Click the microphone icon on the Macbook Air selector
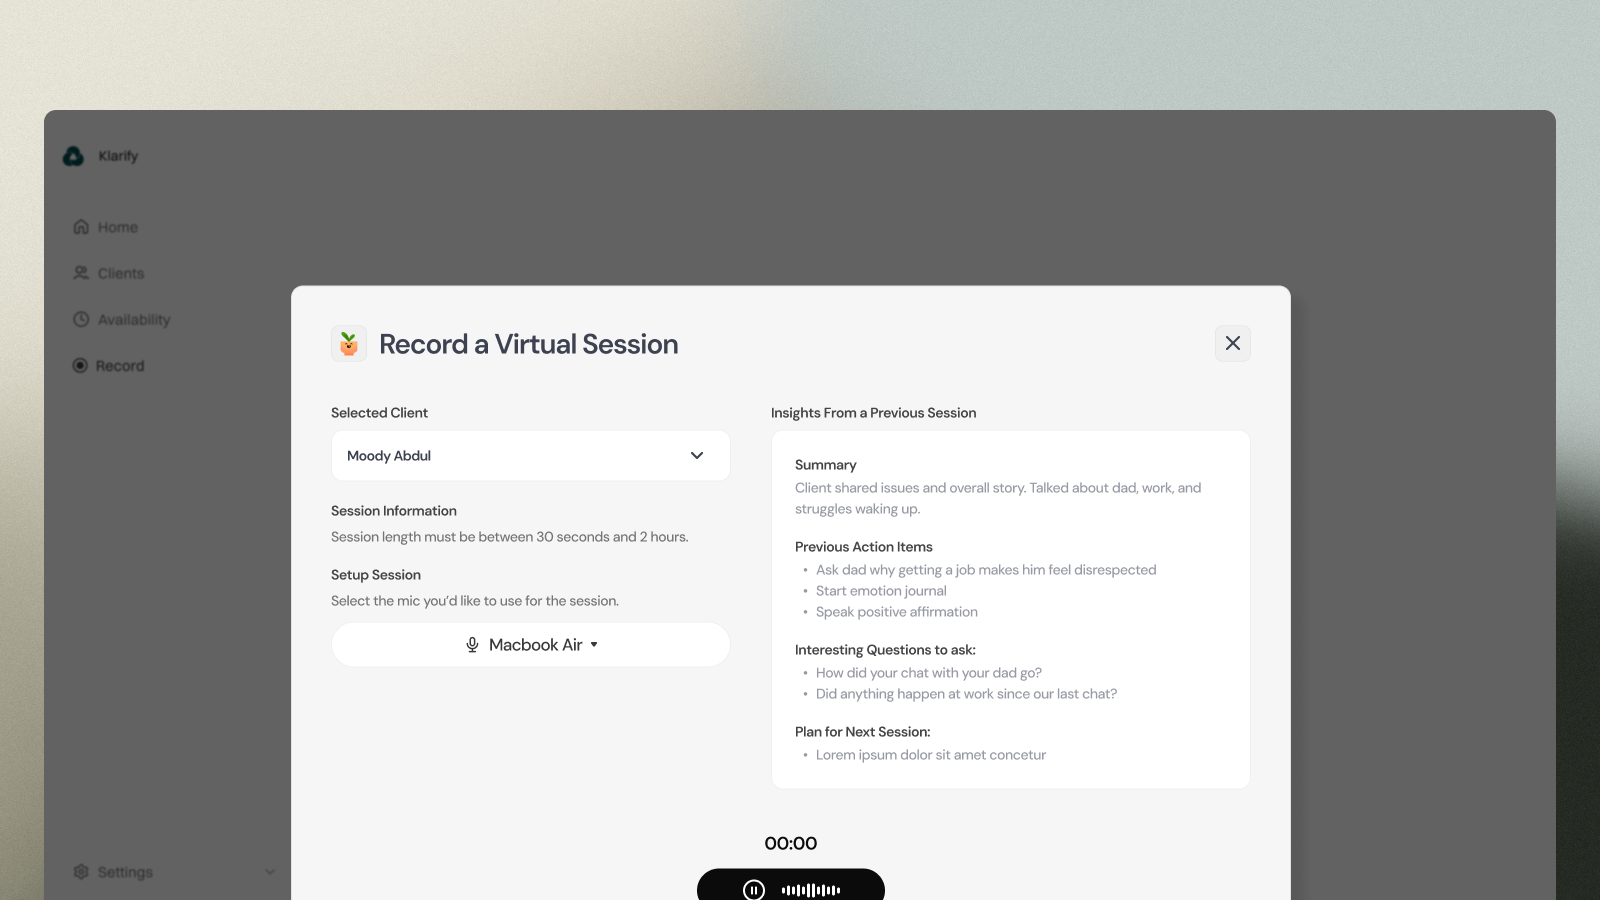 (x=471, y=644)
